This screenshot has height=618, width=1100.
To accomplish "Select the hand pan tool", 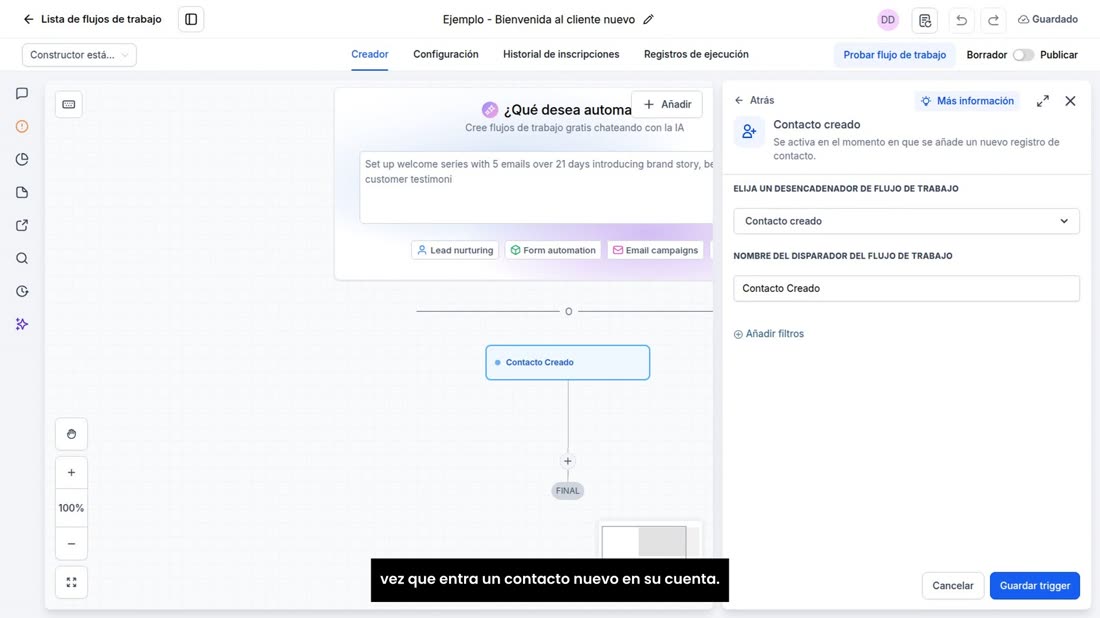I will tap(72, 434).
